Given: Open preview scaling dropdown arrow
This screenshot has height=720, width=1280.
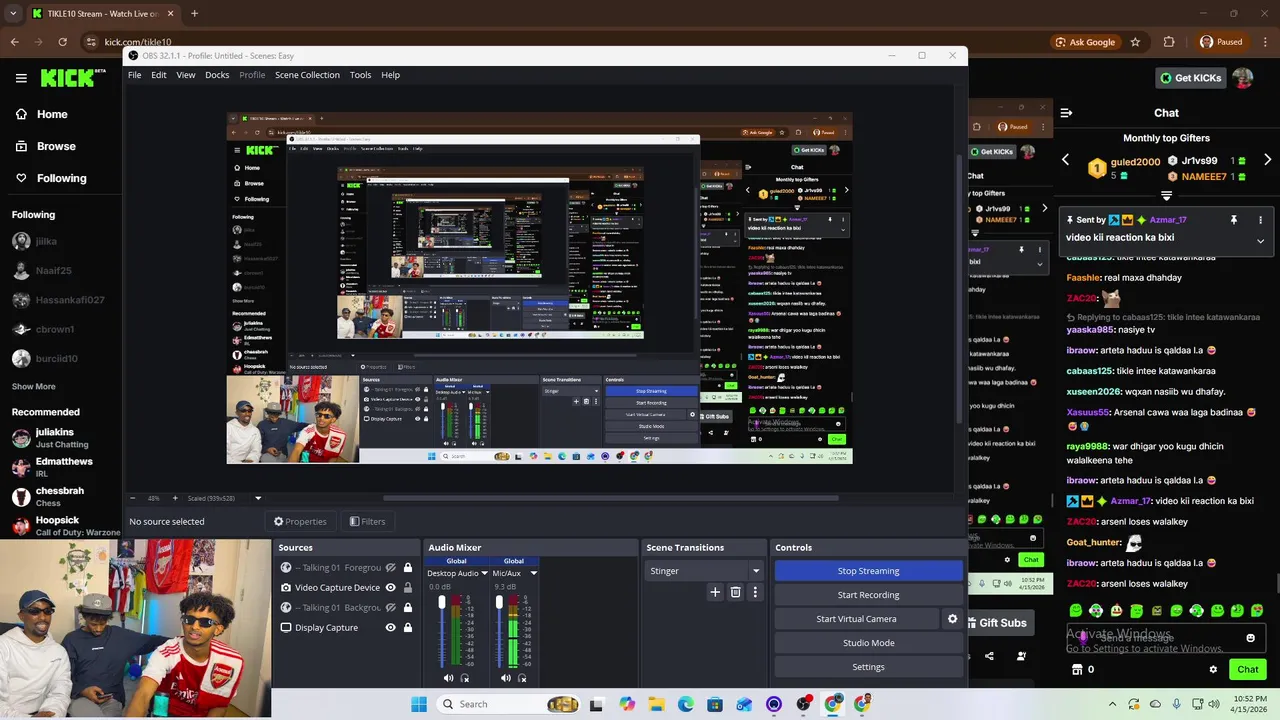Looking at the screenshot, I should pos(258,498).
